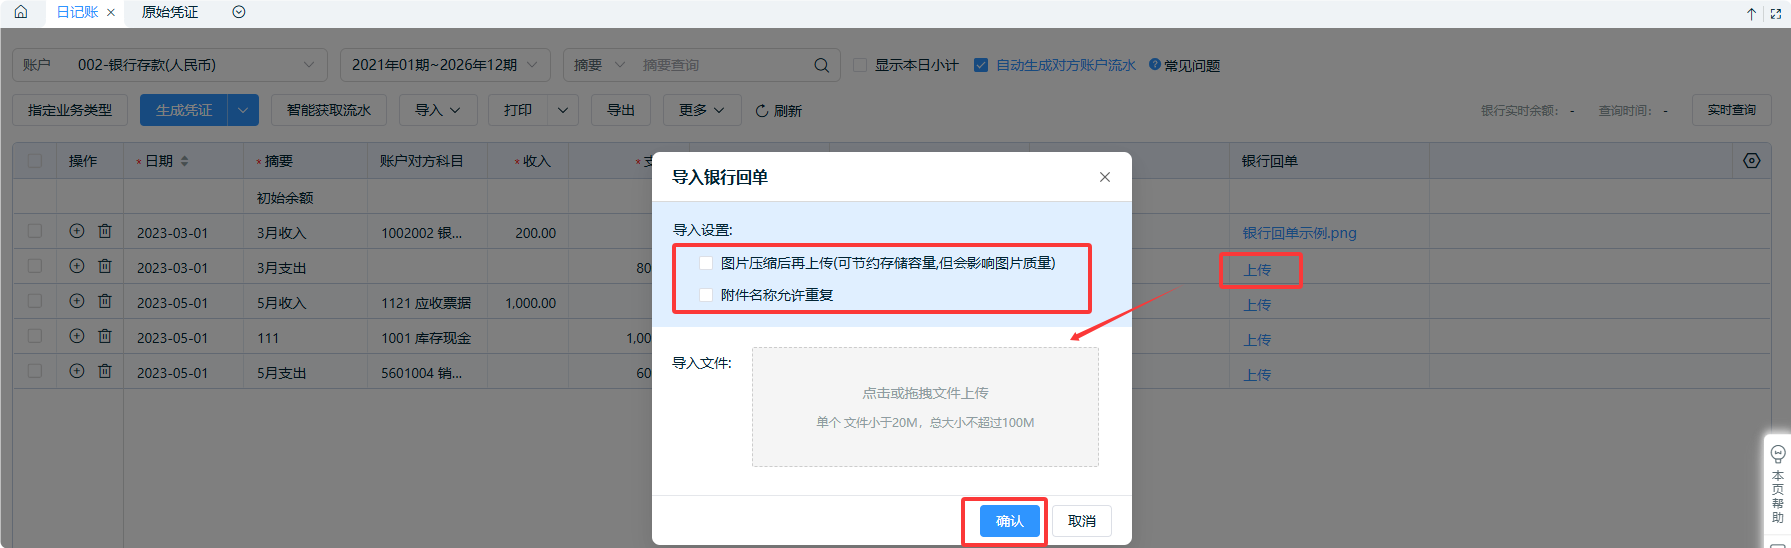Click the 刷新 refresh icon

pos(762,111)
